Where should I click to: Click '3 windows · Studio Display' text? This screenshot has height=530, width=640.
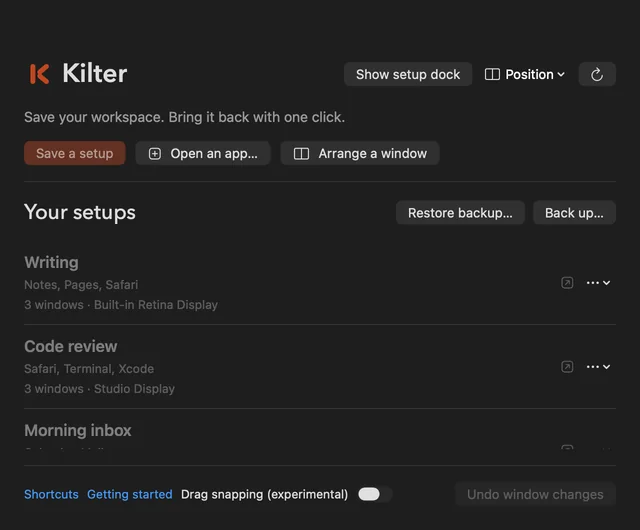tap(99, 389)
